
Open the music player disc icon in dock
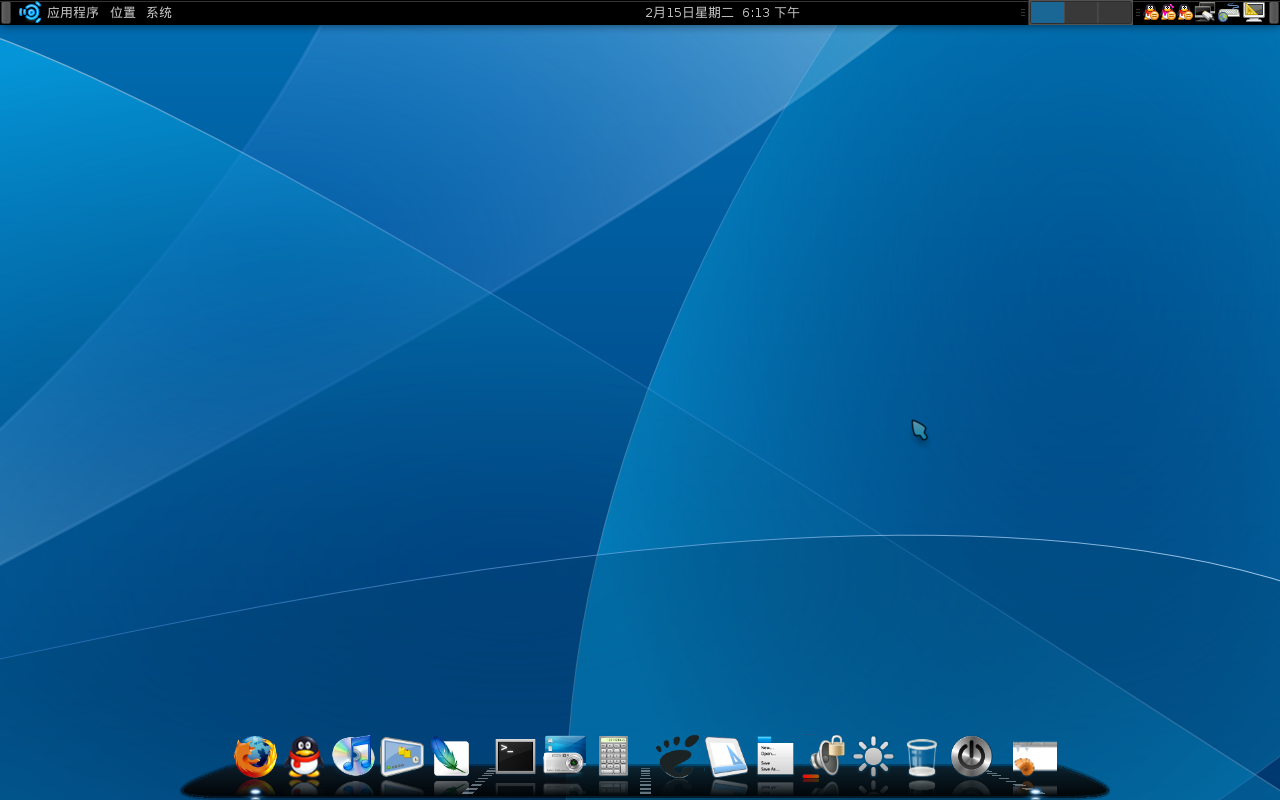tap(353, 756)
